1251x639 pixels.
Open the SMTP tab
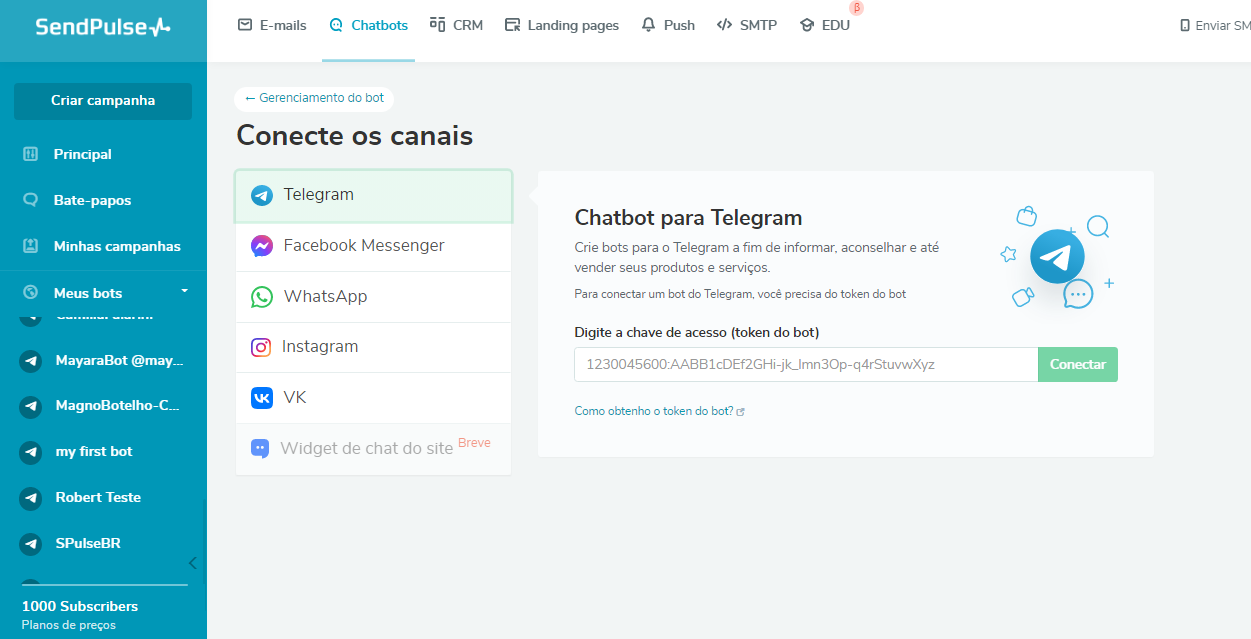[747, 25]
